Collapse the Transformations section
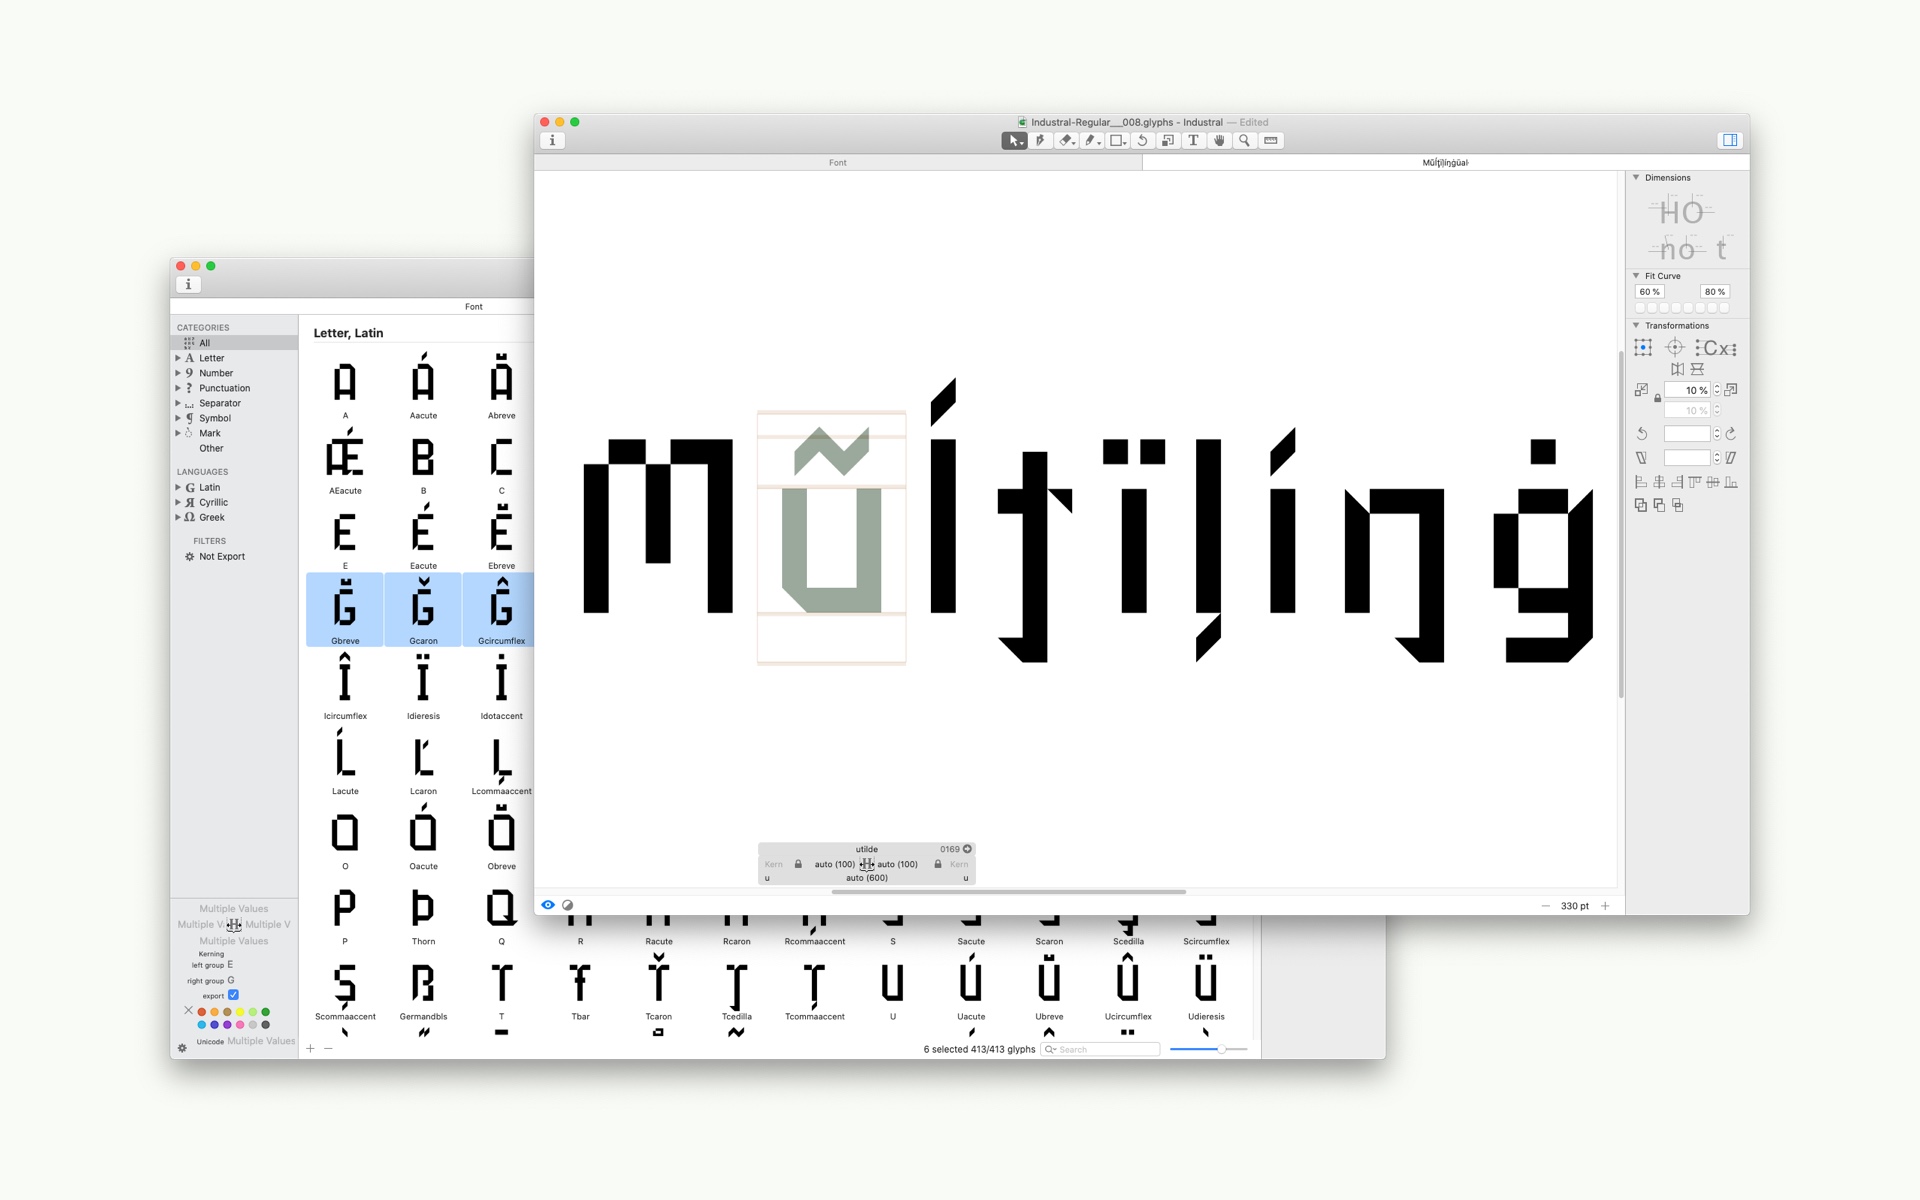This screenshot has height=1200, width=1920. coord(1636,325)
